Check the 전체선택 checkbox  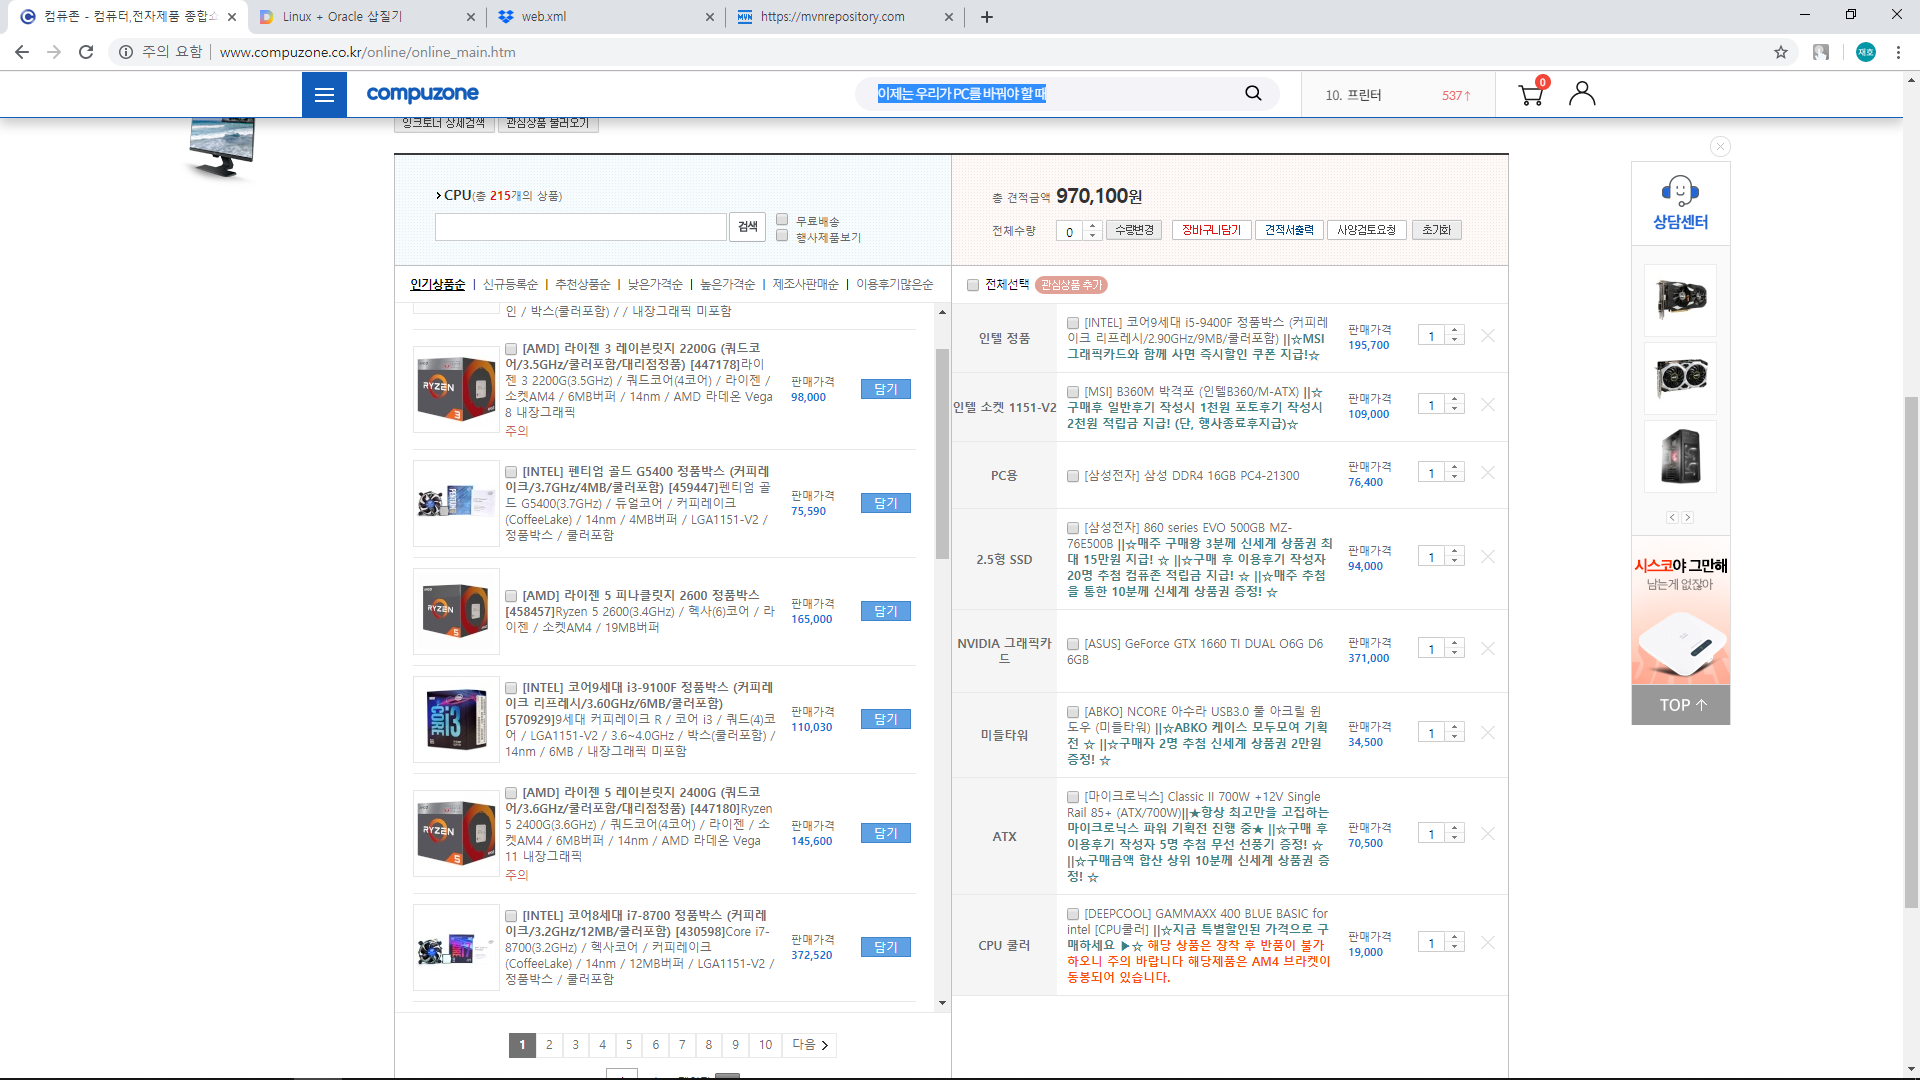[973, 285]
